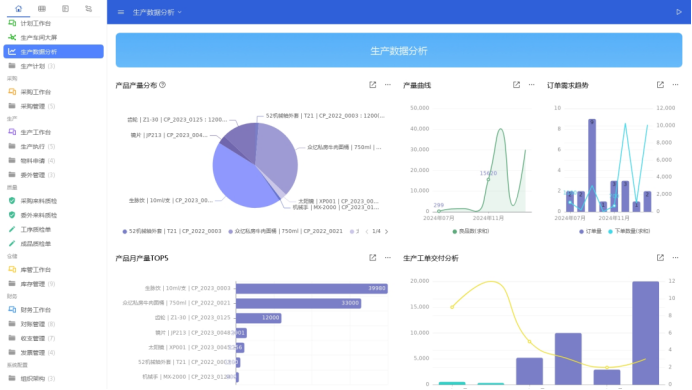Open the layout panel sidebar tab icon
The width and height of the screenshot is (692, 390).
click(65, 8)
